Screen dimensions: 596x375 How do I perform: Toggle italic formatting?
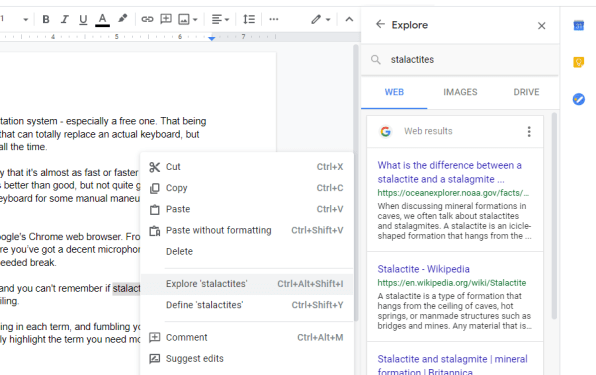[65, 19]
